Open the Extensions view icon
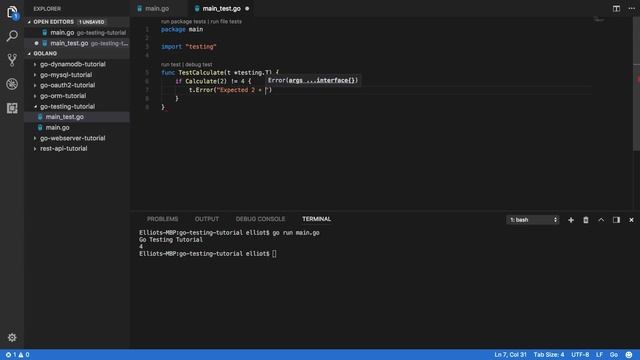 click(x=12, y=108)
